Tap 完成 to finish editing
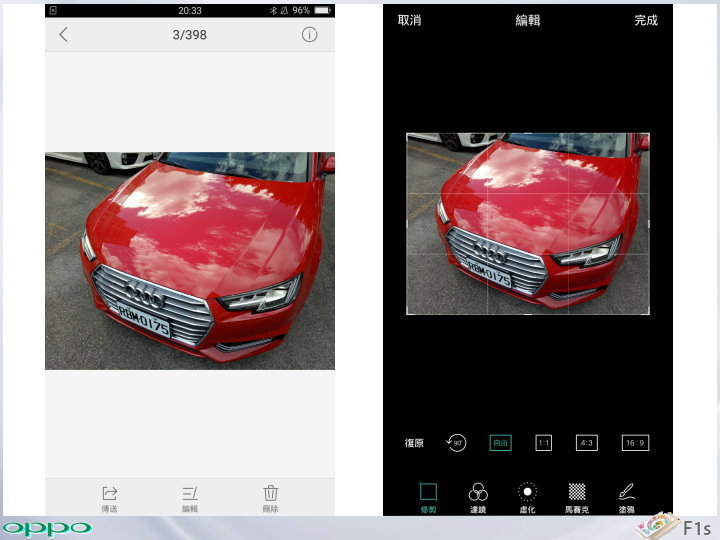Screen dimensions: 720x540 coord(646,20)
